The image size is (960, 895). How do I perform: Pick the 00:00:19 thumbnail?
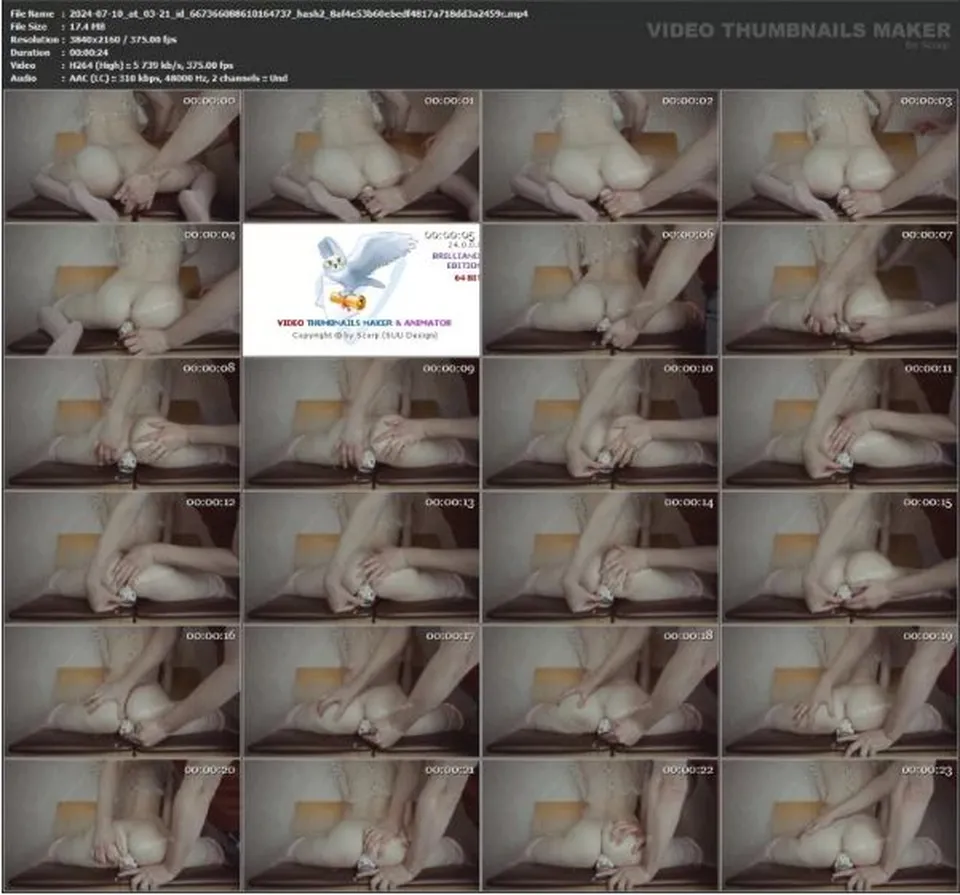click(839, 691)
